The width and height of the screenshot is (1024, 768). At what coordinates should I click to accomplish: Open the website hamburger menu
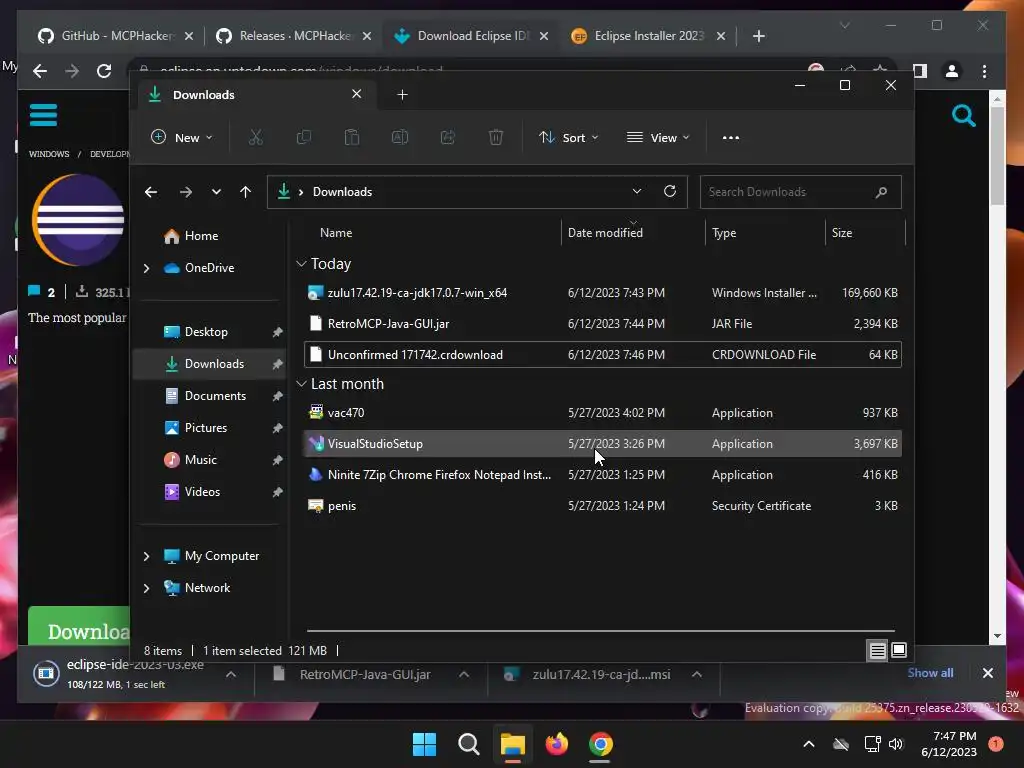(43, 115)
